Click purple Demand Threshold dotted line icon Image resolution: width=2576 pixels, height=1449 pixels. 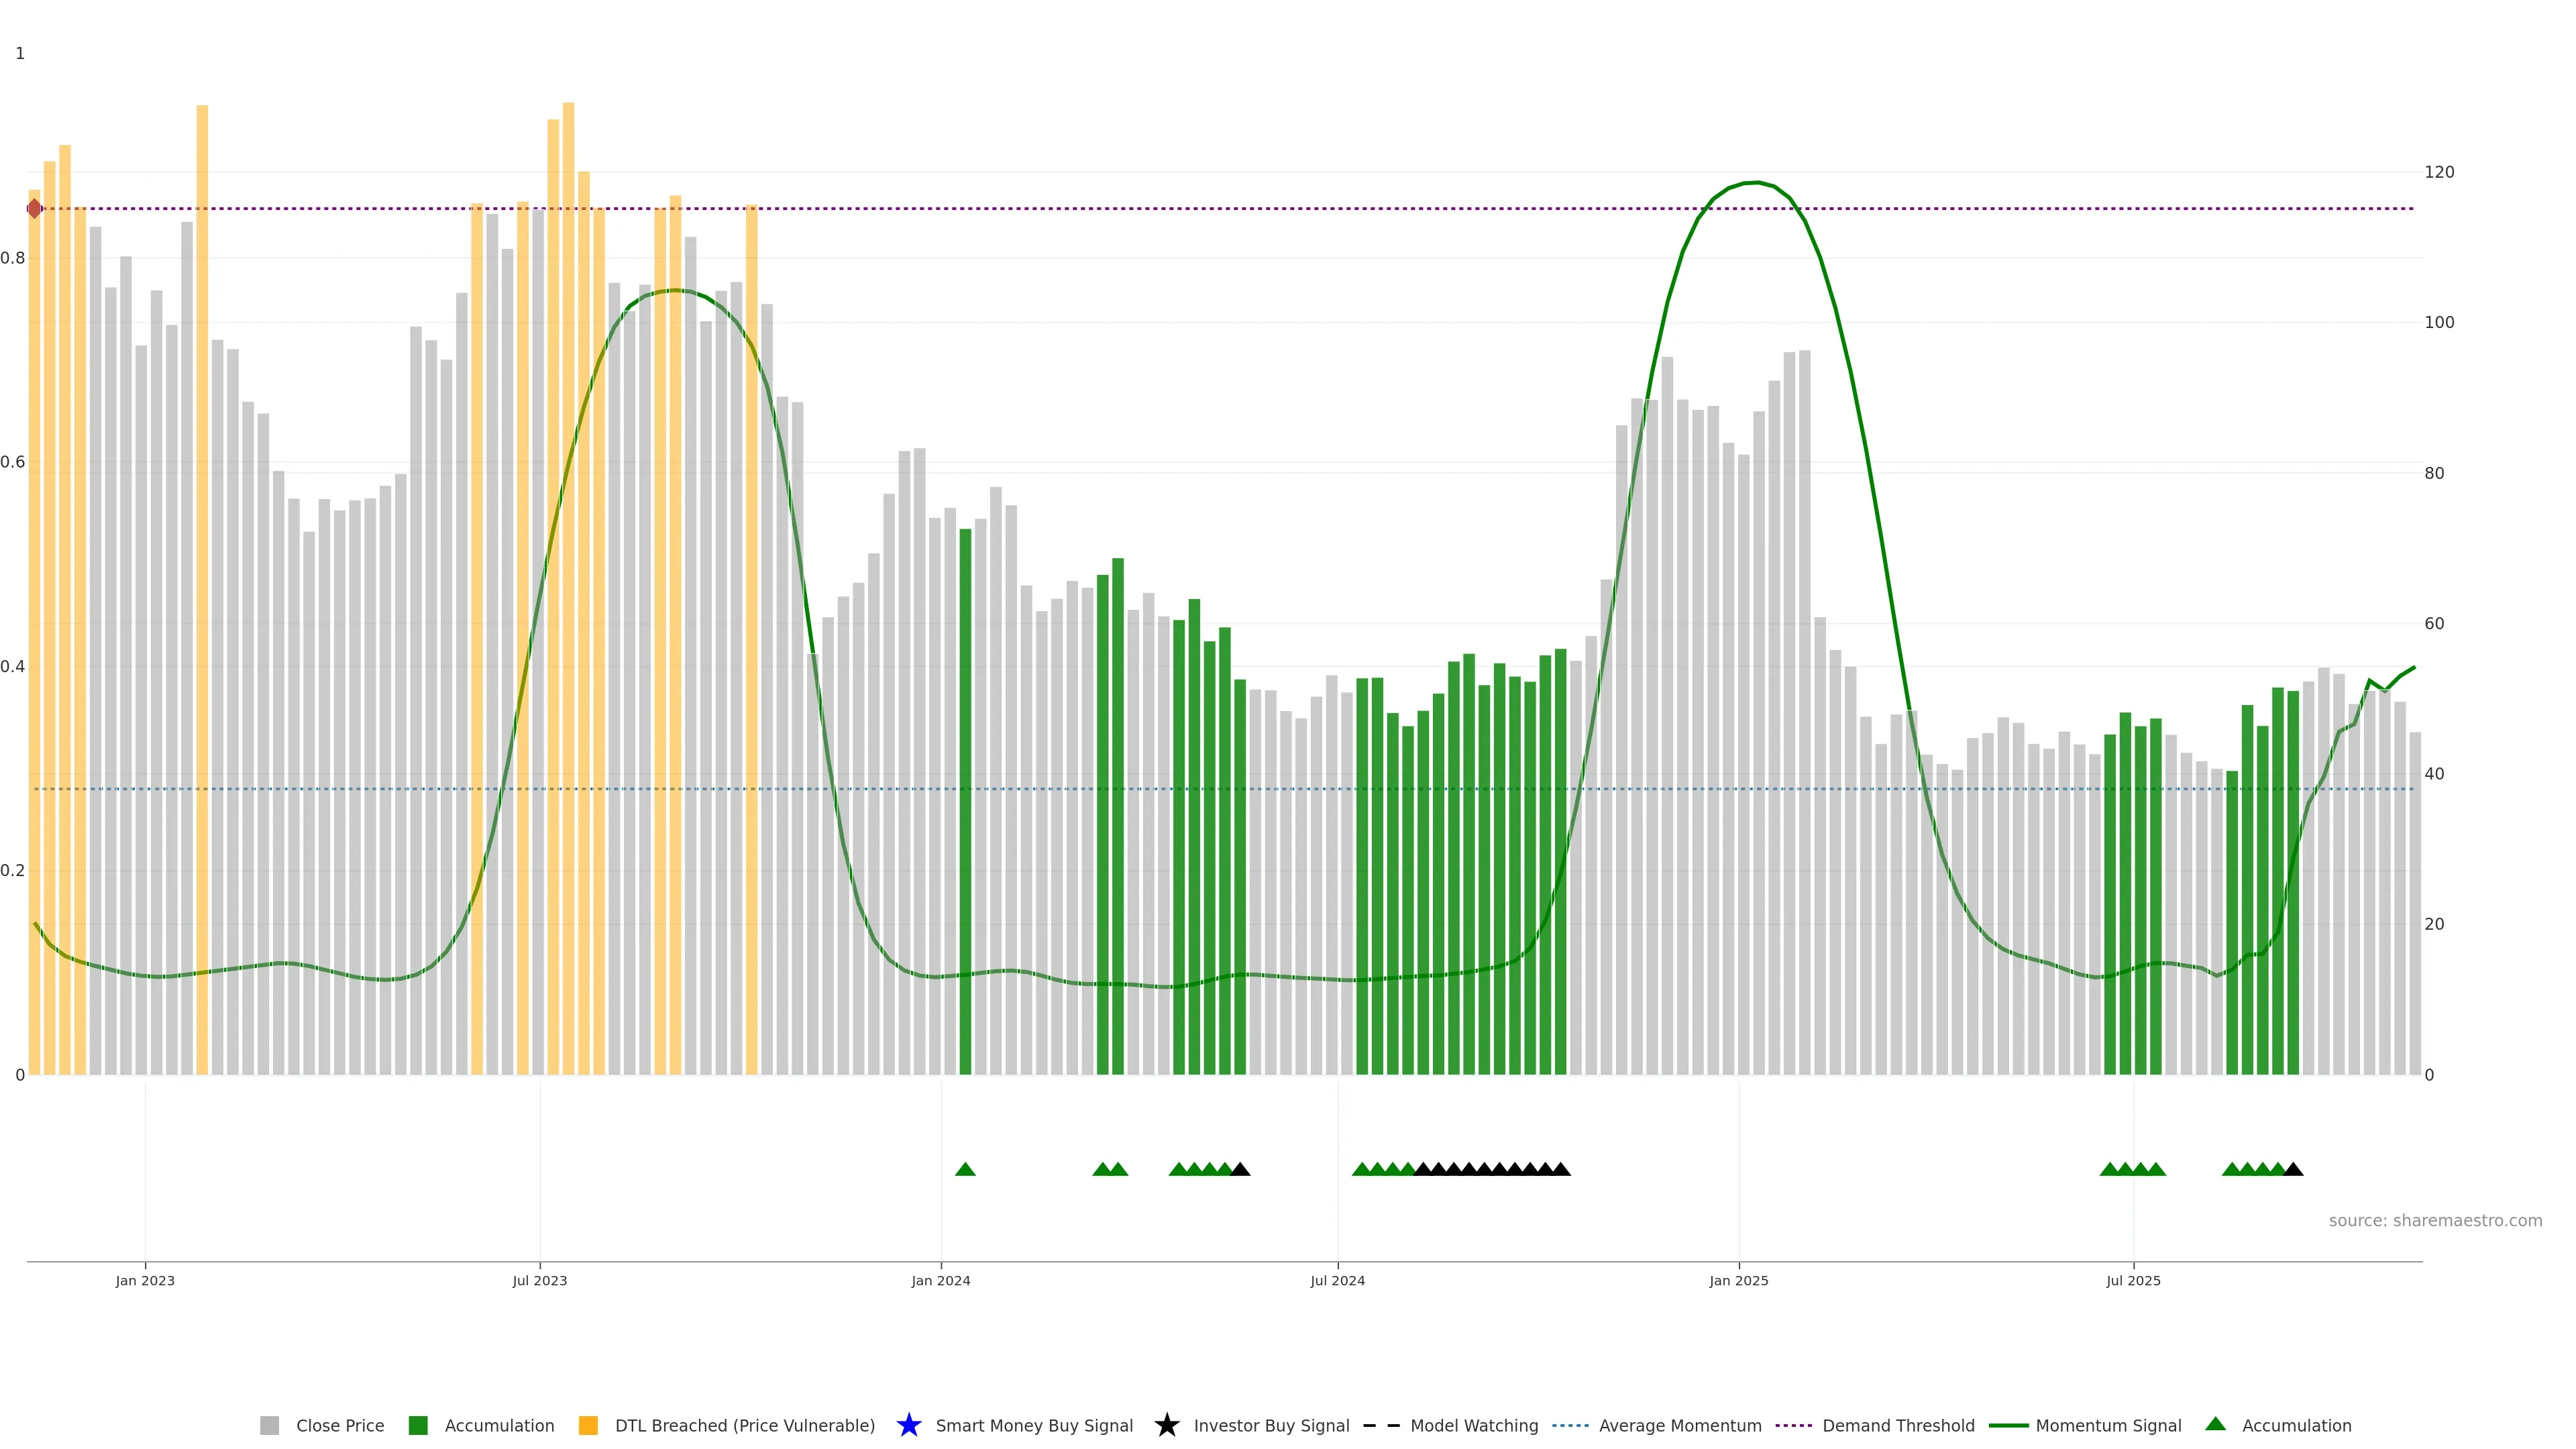click(x=1793, y=1425)
